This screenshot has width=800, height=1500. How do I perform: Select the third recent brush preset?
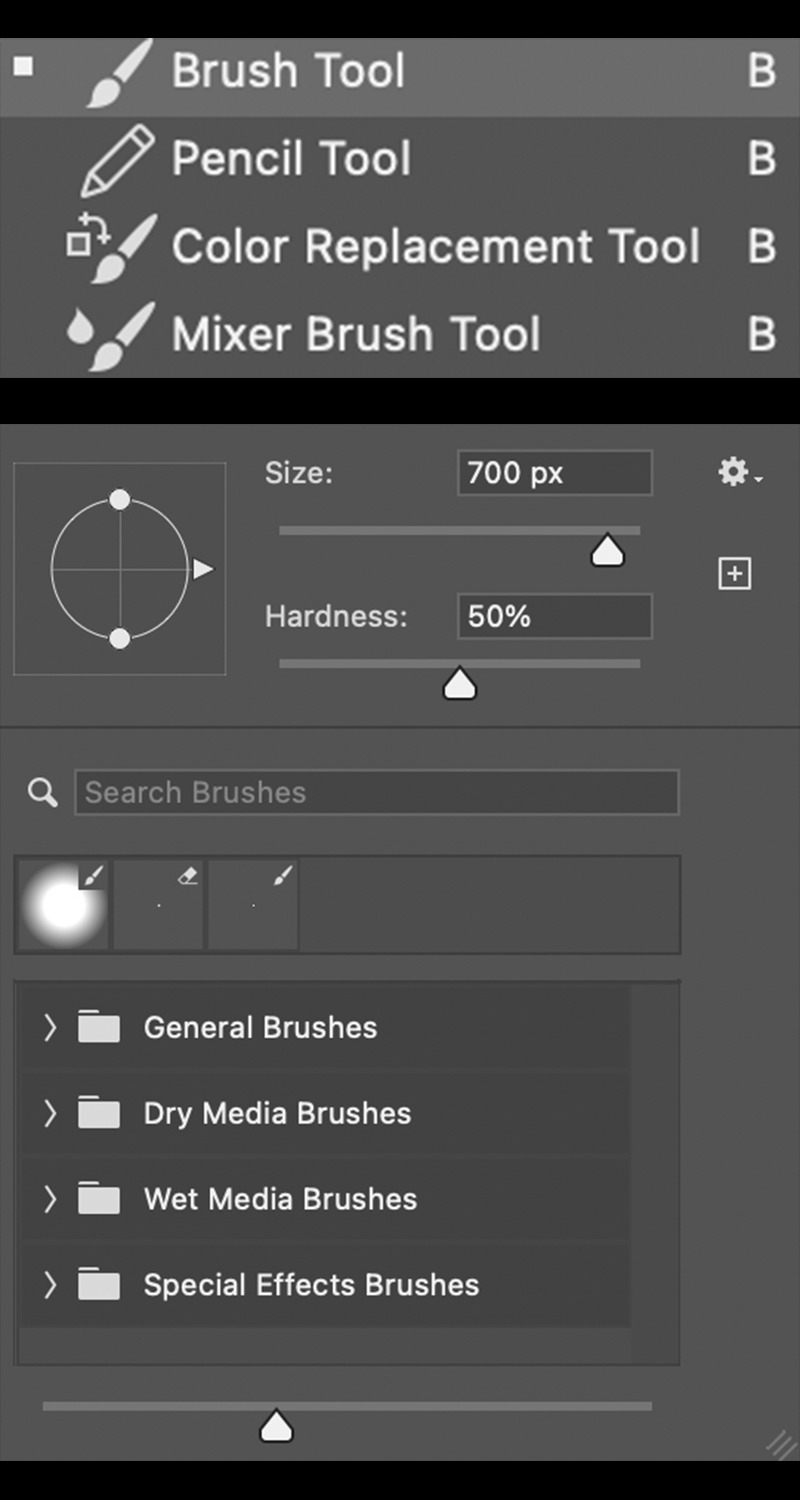pos(253,905)
